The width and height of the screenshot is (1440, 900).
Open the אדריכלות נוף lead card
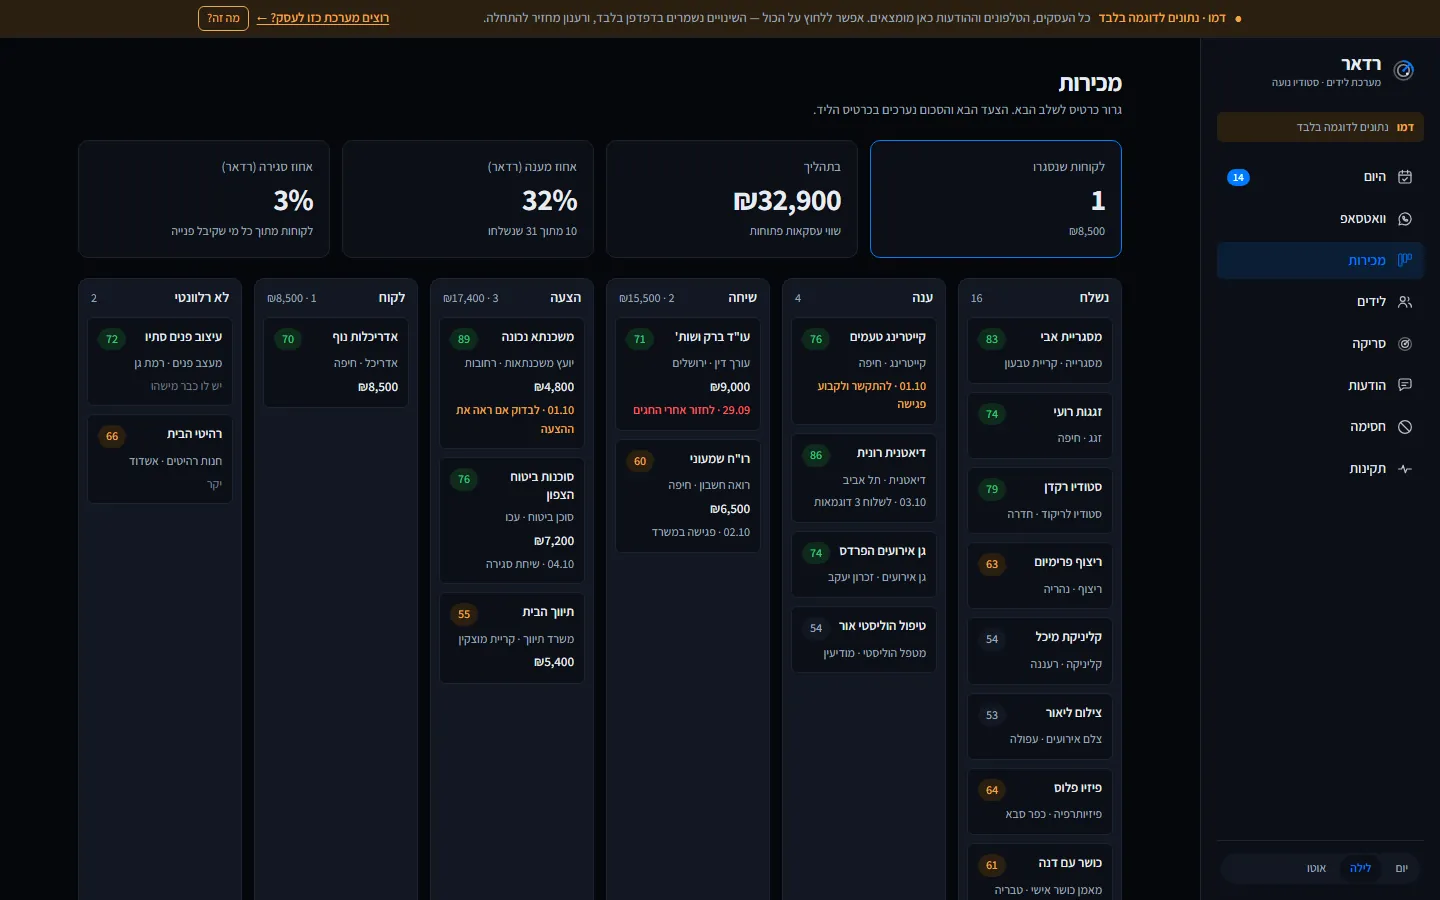pos(336,363)
